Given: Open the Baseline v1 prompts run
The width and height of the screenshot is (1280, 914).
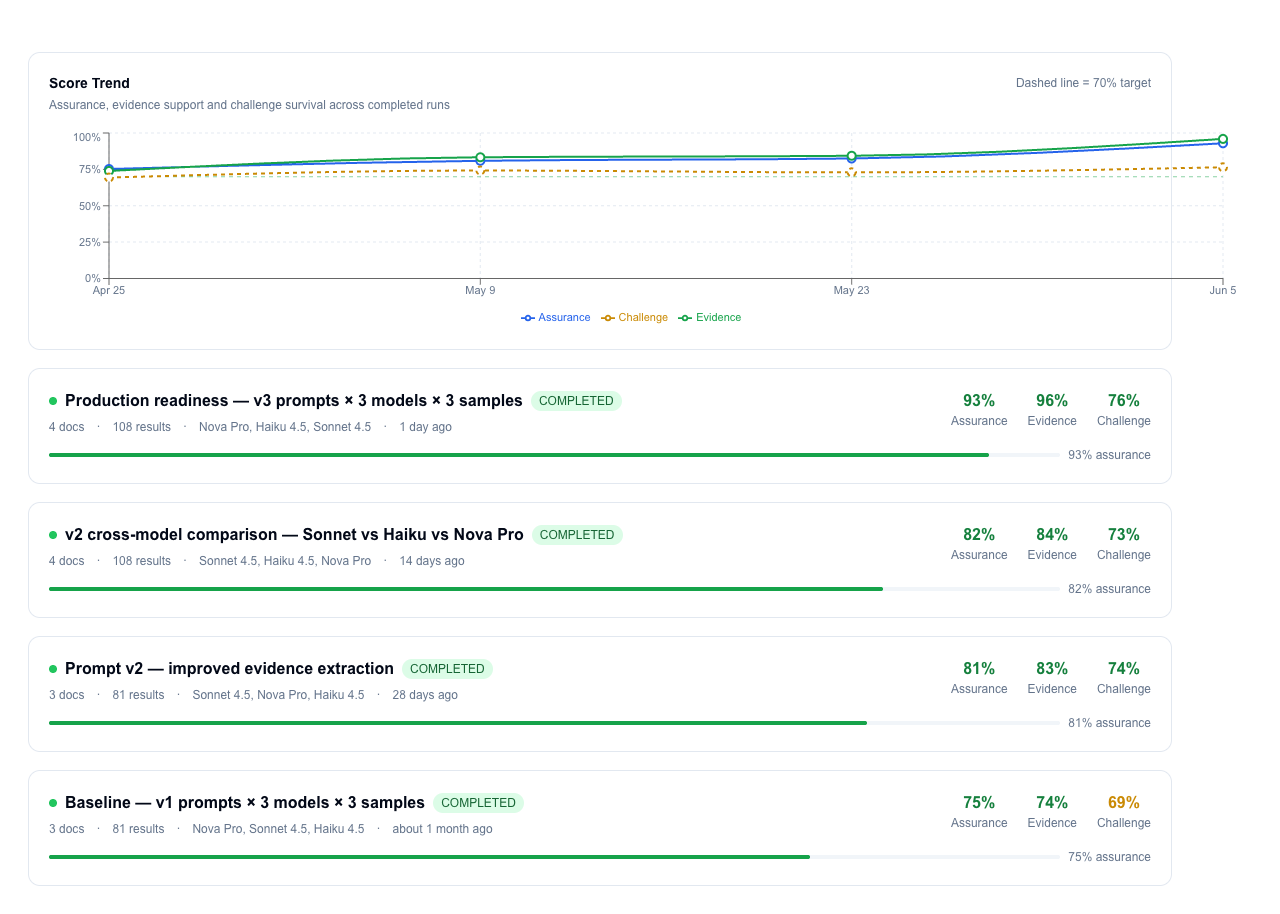Looking at the screenshot, I should pos(600,828).
